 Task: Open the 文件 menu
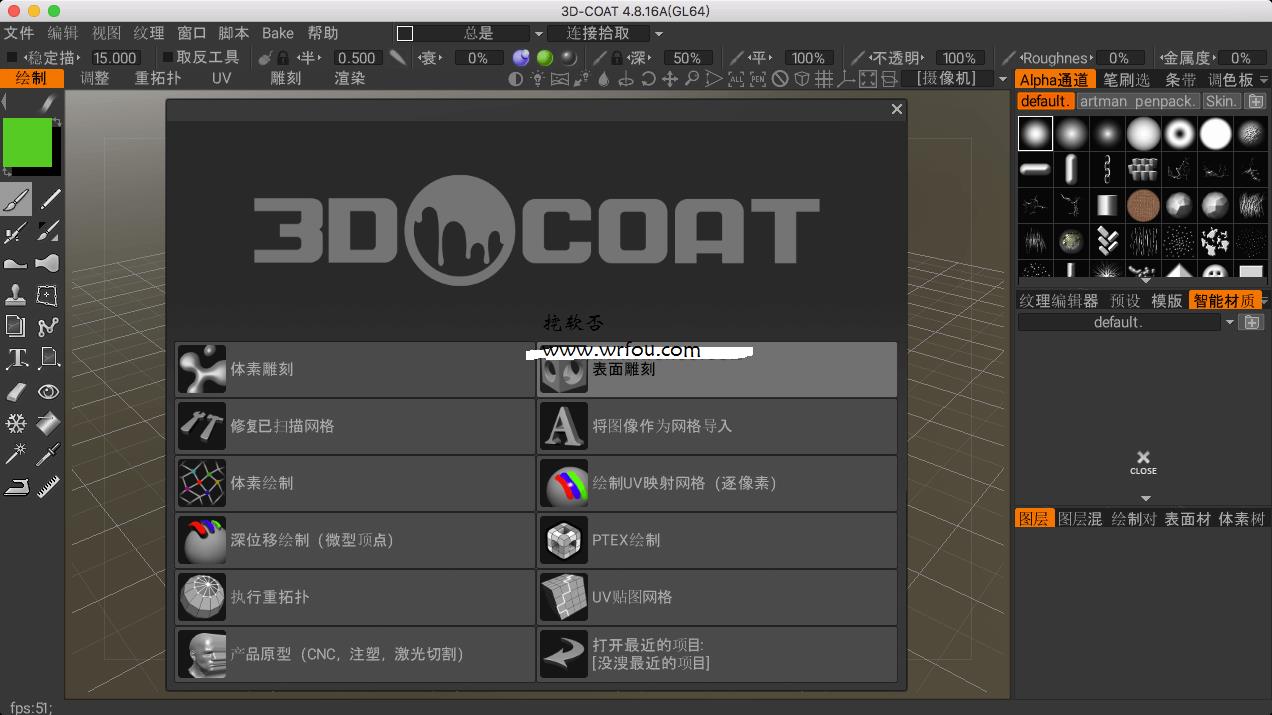point(19,34)
